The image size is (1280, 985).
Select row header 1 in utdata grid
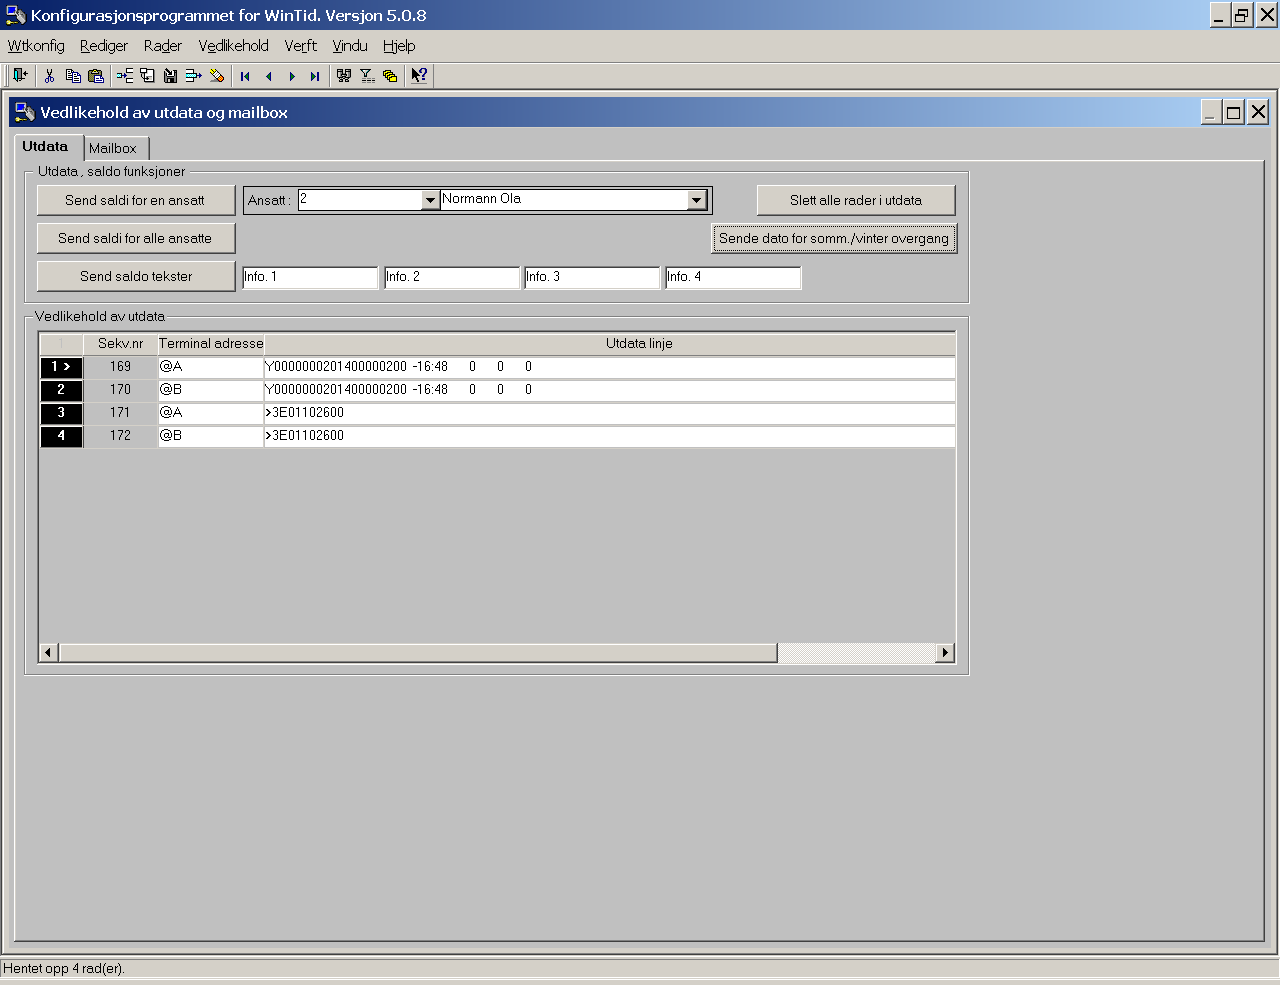(61, 367)
